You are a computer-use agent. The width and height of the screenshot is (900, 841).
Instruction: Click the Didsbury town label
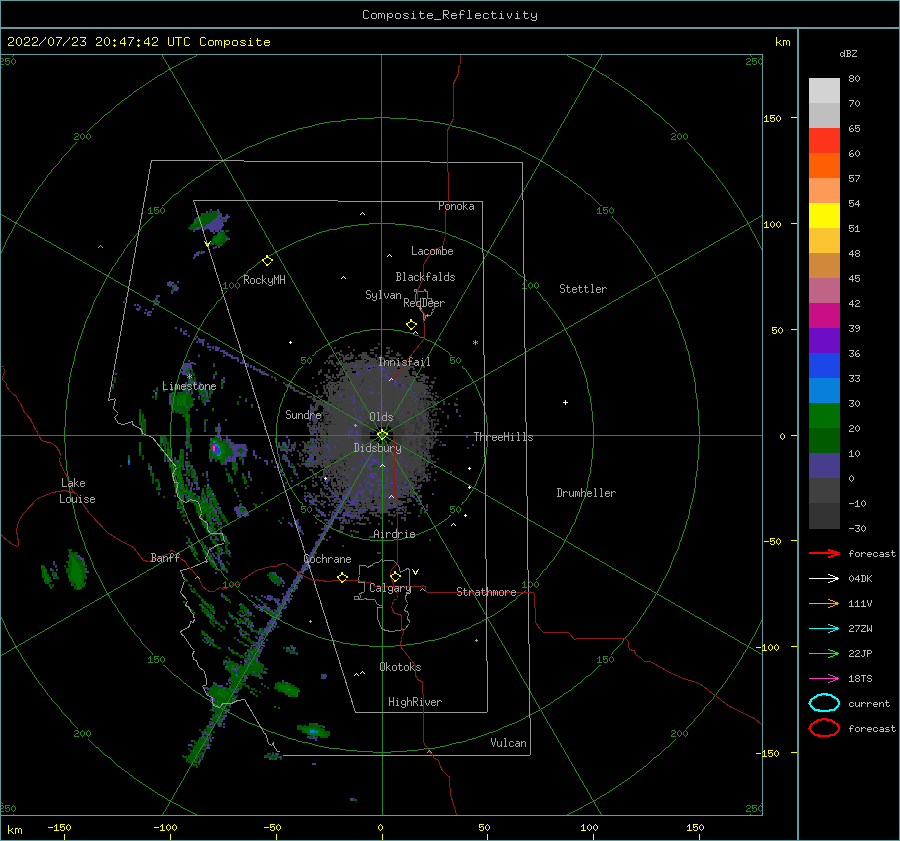tap(377, 448)
